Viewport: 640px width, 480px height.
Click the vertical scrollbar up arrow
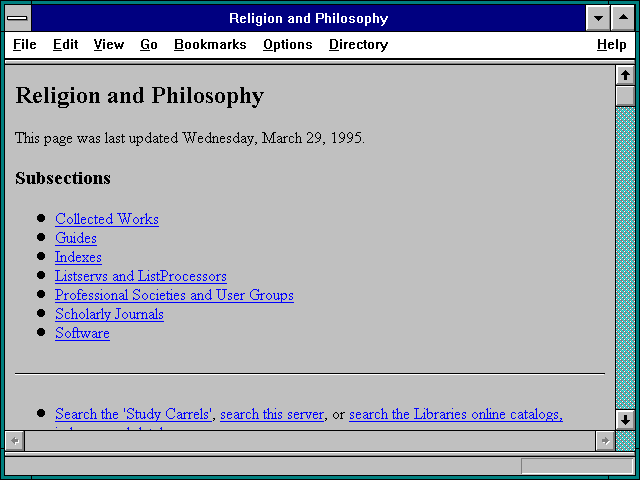pyautogui.click(x=625, y=76)
